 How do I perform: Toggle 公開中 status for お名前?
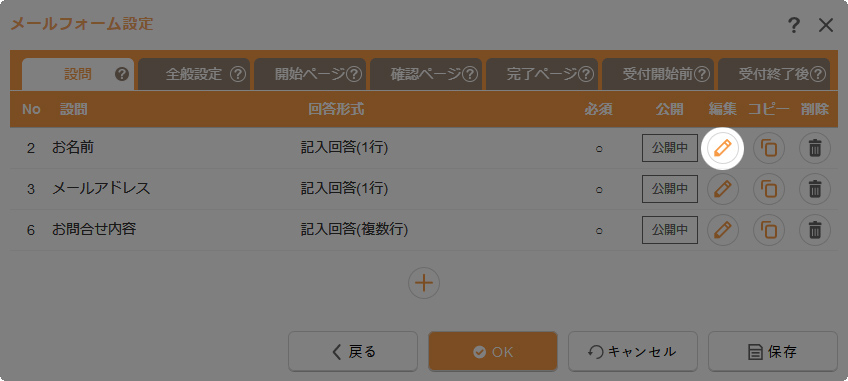(670, 148)
